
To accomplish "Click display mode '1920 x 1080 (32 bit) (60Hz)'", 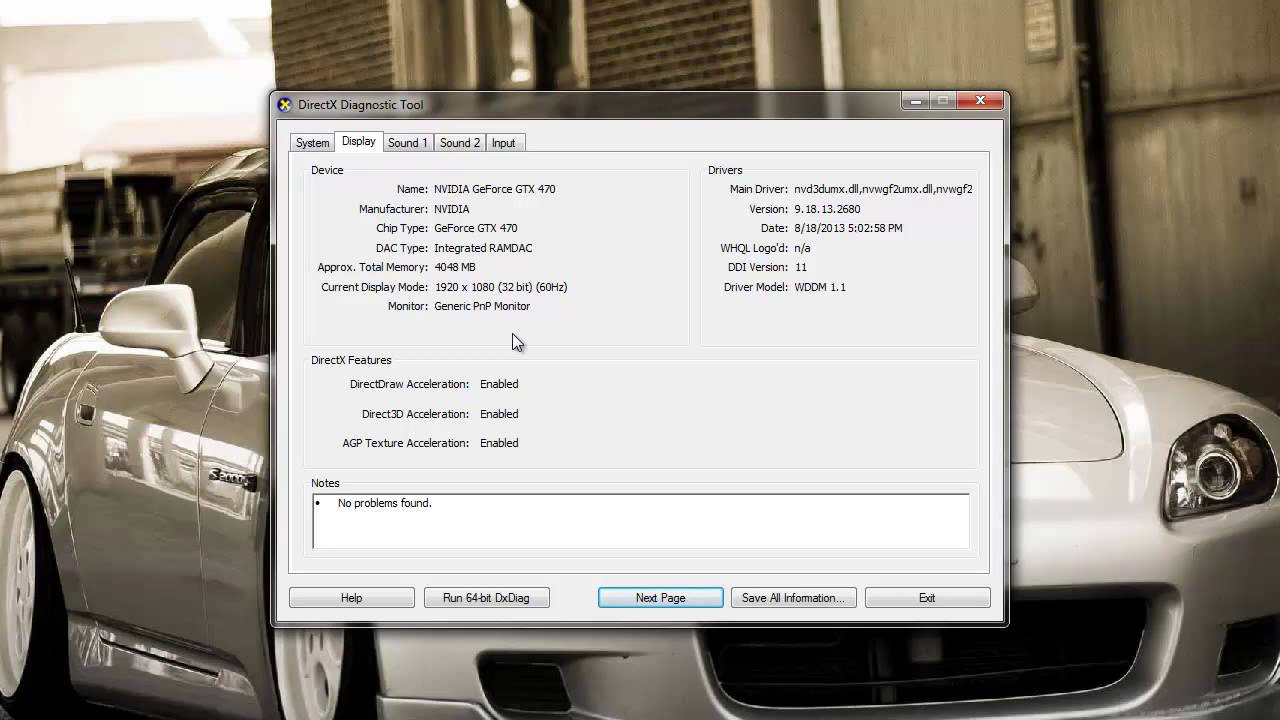I will 500,287.
